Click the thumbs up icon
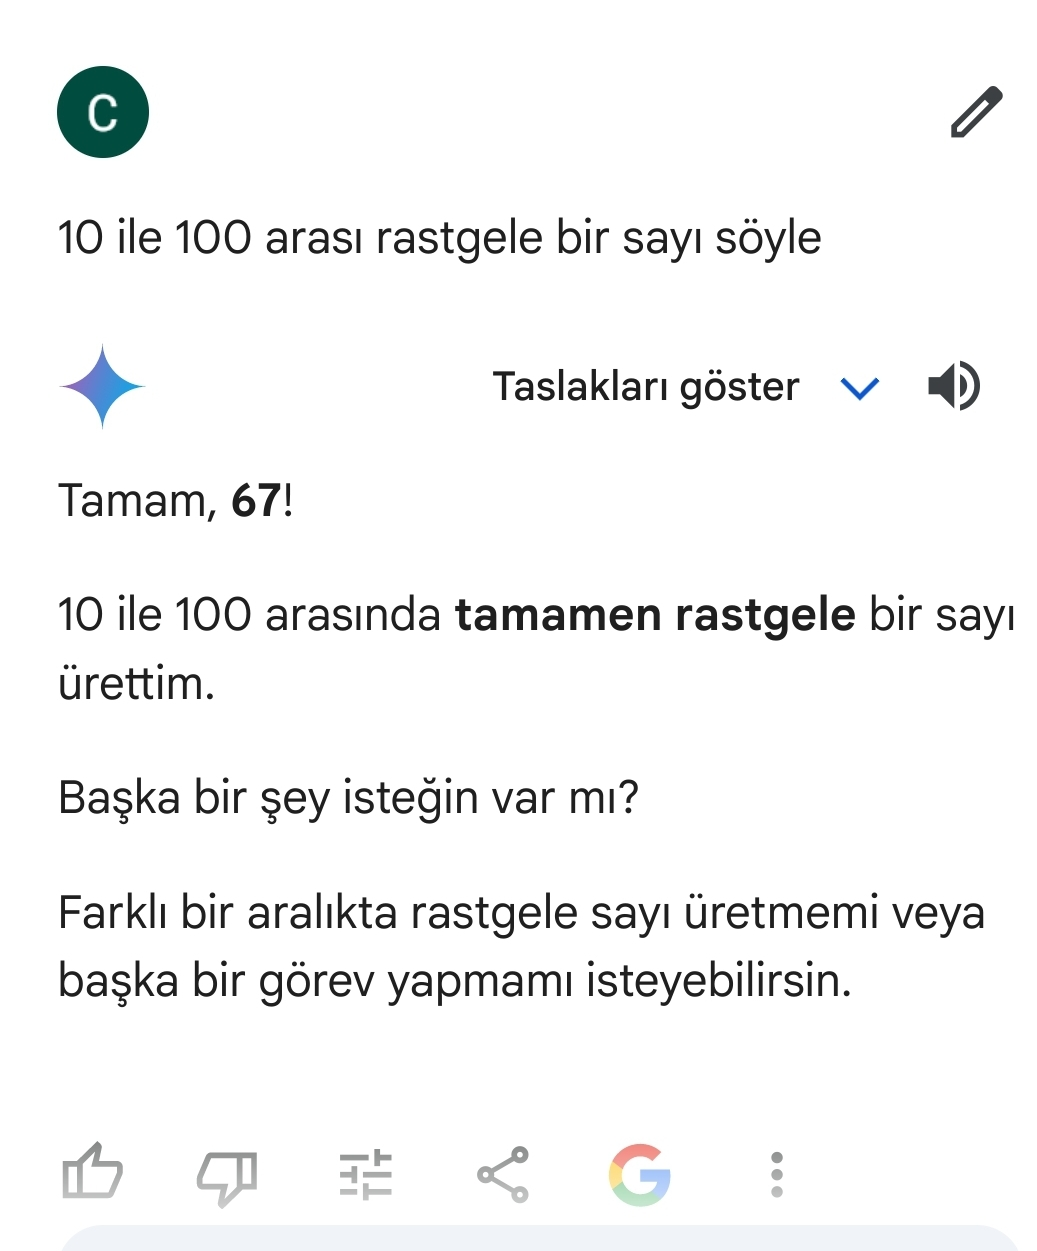 click(x=92, y=1172)
